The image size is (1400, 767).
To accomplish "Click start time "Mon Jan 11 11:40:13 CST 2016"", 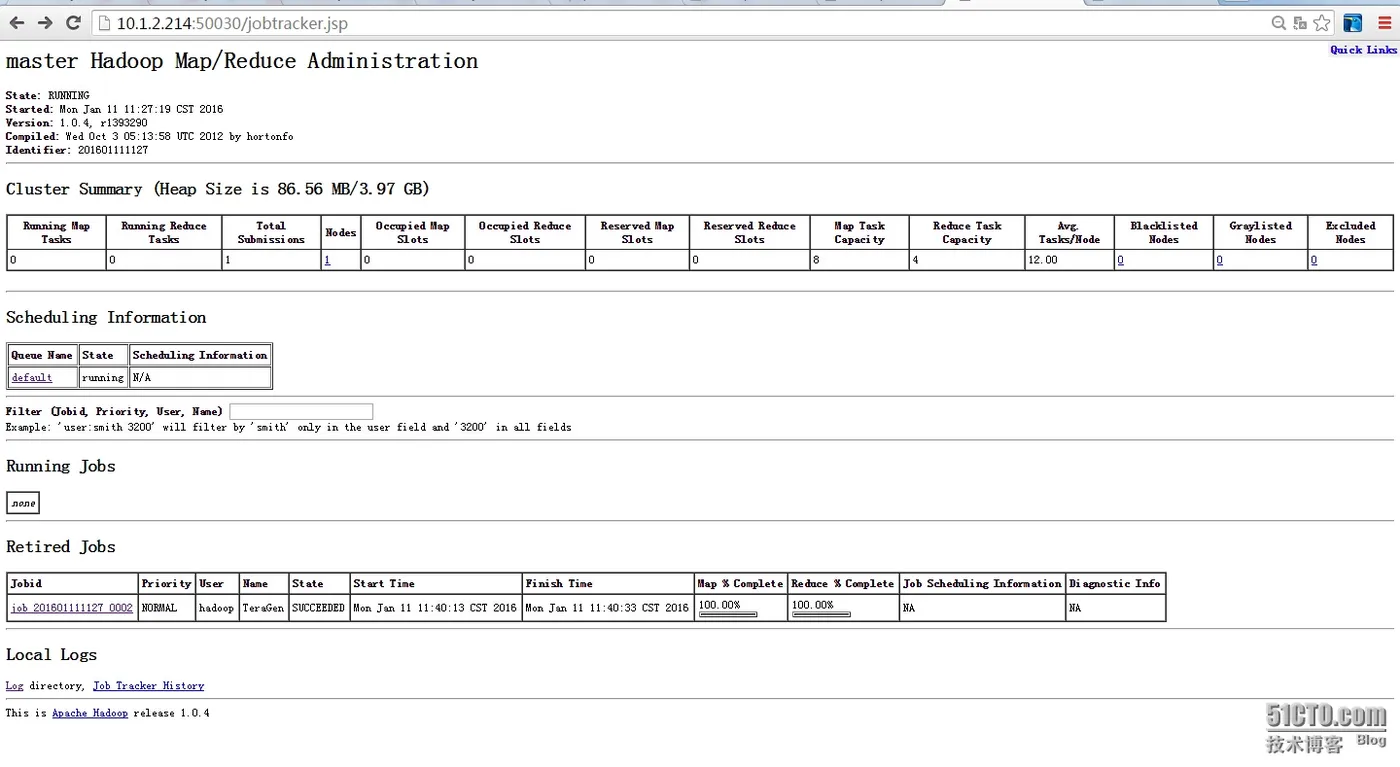I will pyautogui.click(x=435, y=608).
